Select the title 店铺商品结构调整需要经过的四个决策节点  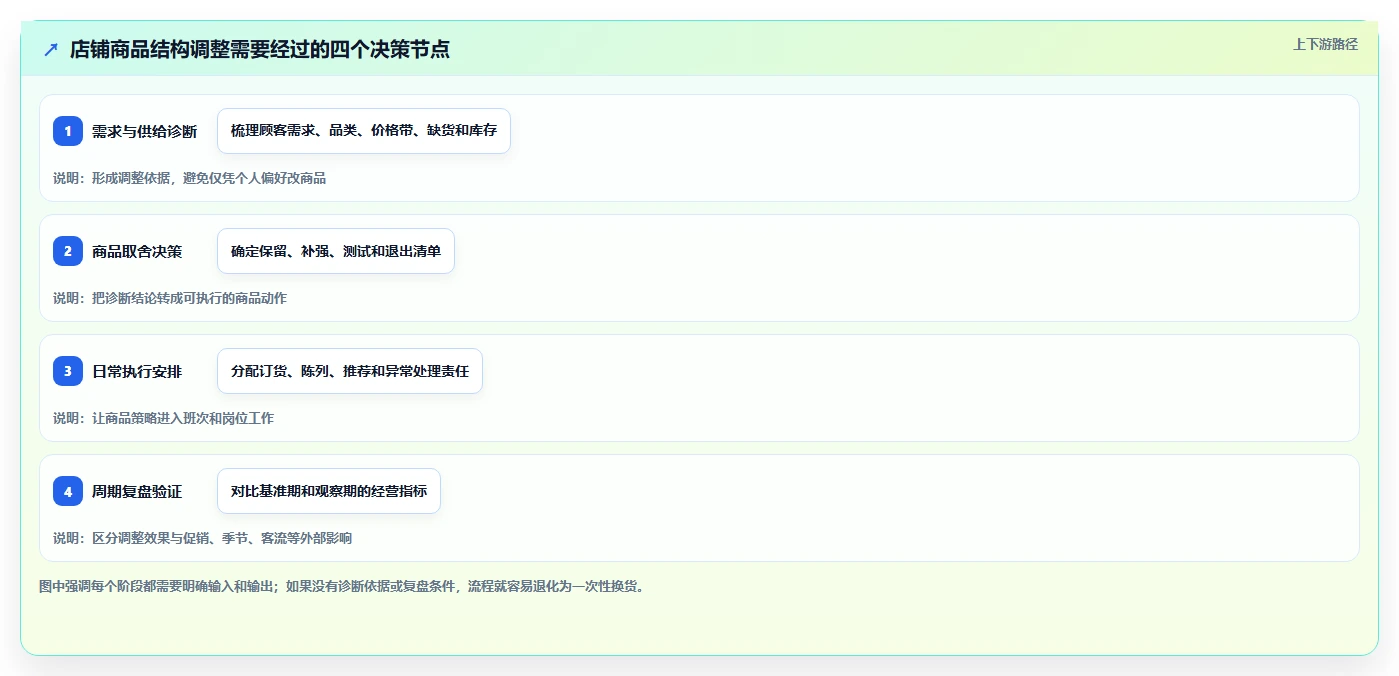pos(260,49)
